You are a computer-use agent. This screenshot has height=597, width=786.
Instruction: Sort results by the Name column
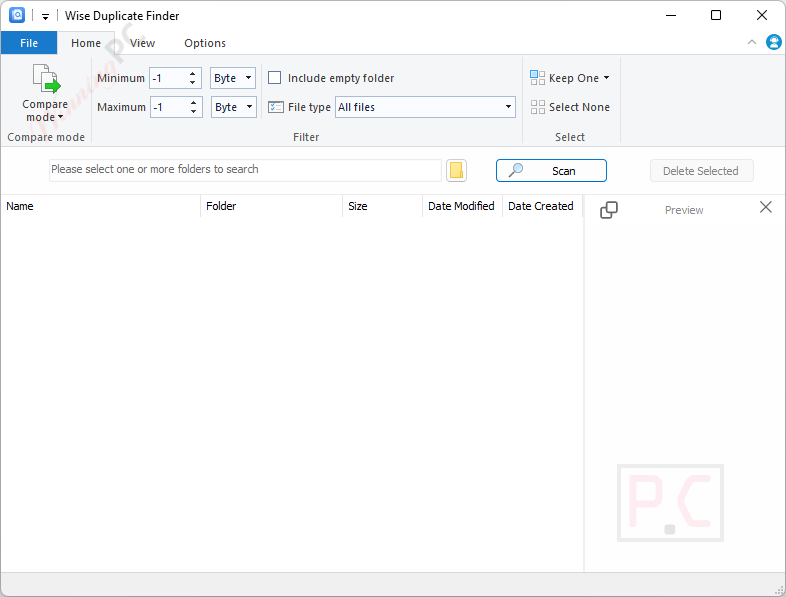pos(100,206)
